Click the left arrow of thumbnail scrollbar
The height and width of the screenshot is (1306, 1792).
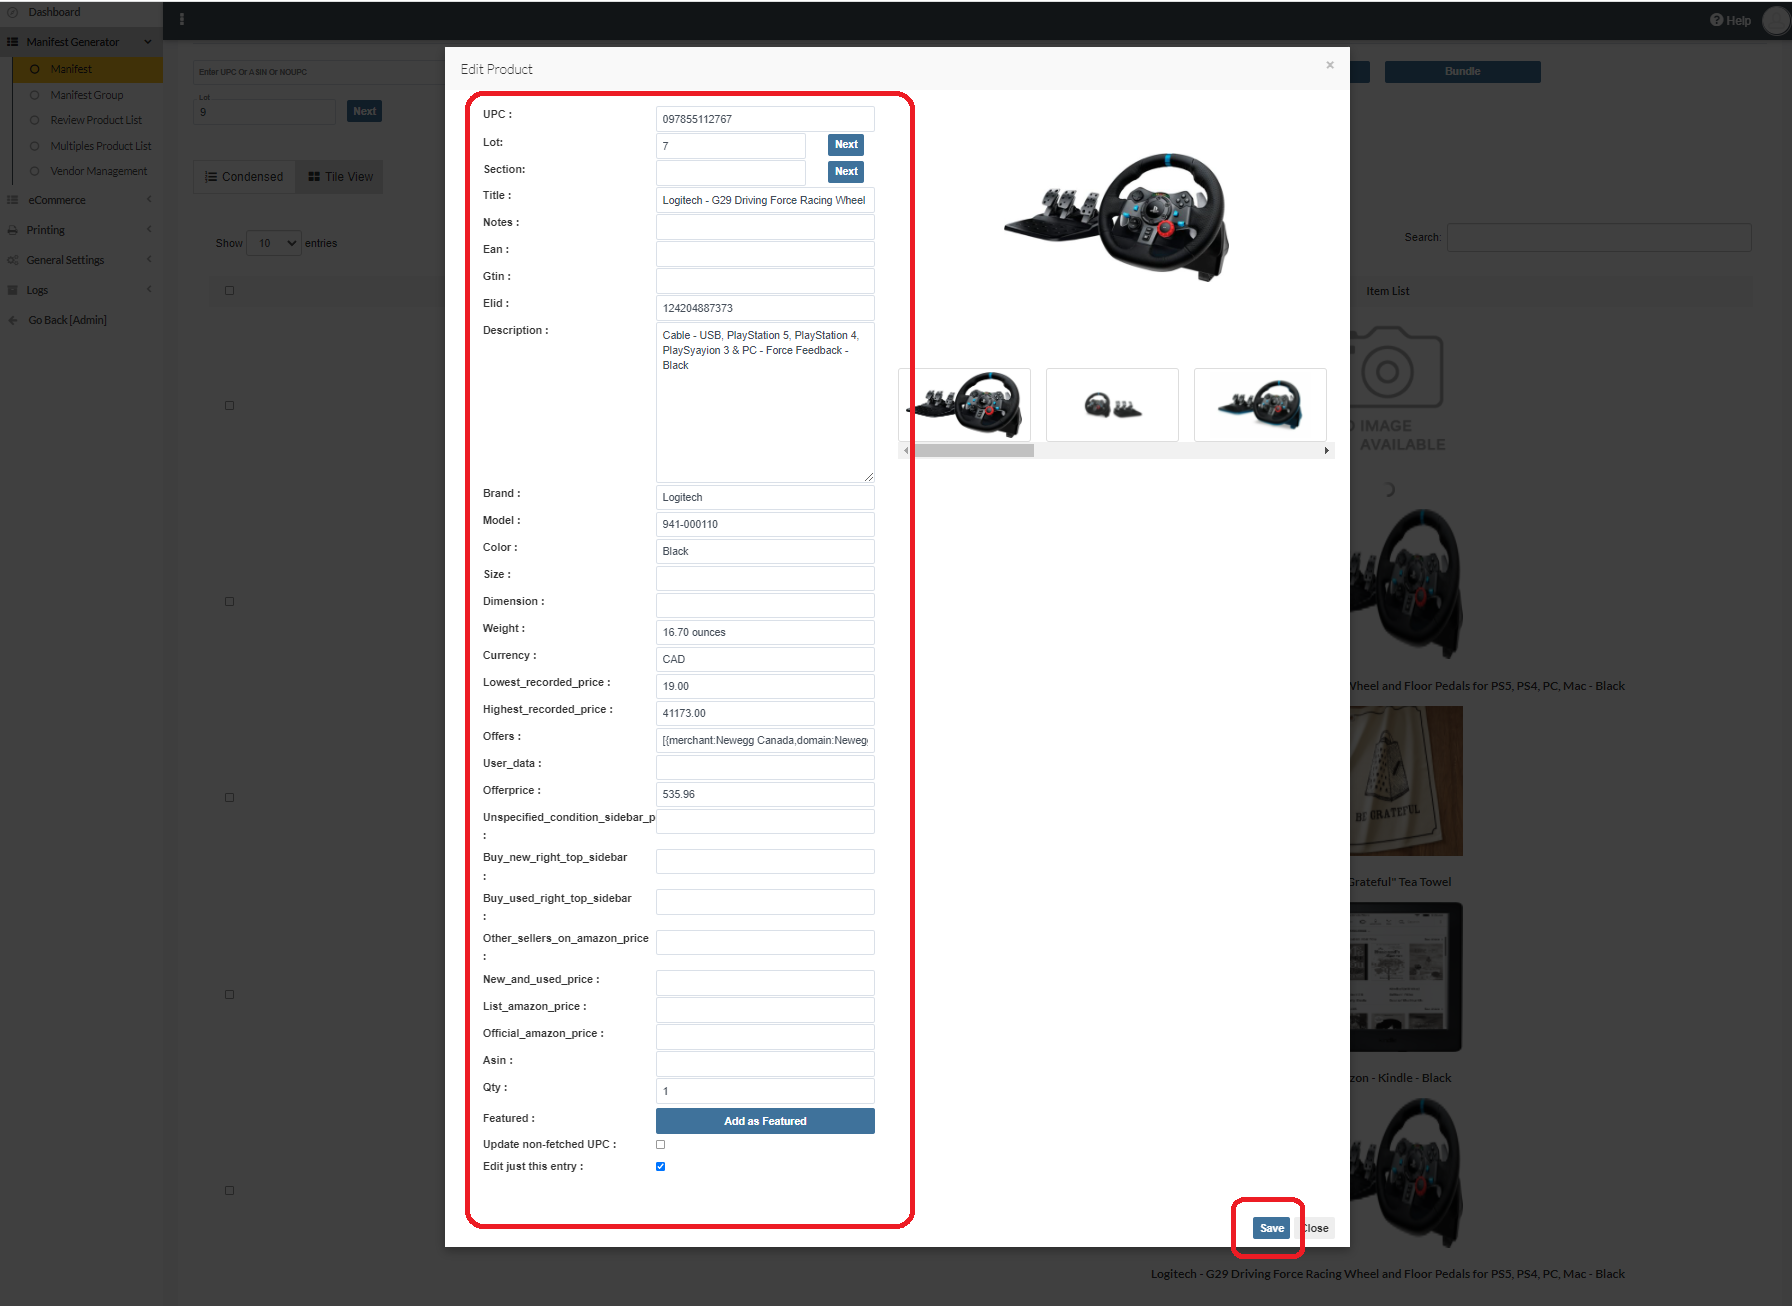(x=906, y=451)
